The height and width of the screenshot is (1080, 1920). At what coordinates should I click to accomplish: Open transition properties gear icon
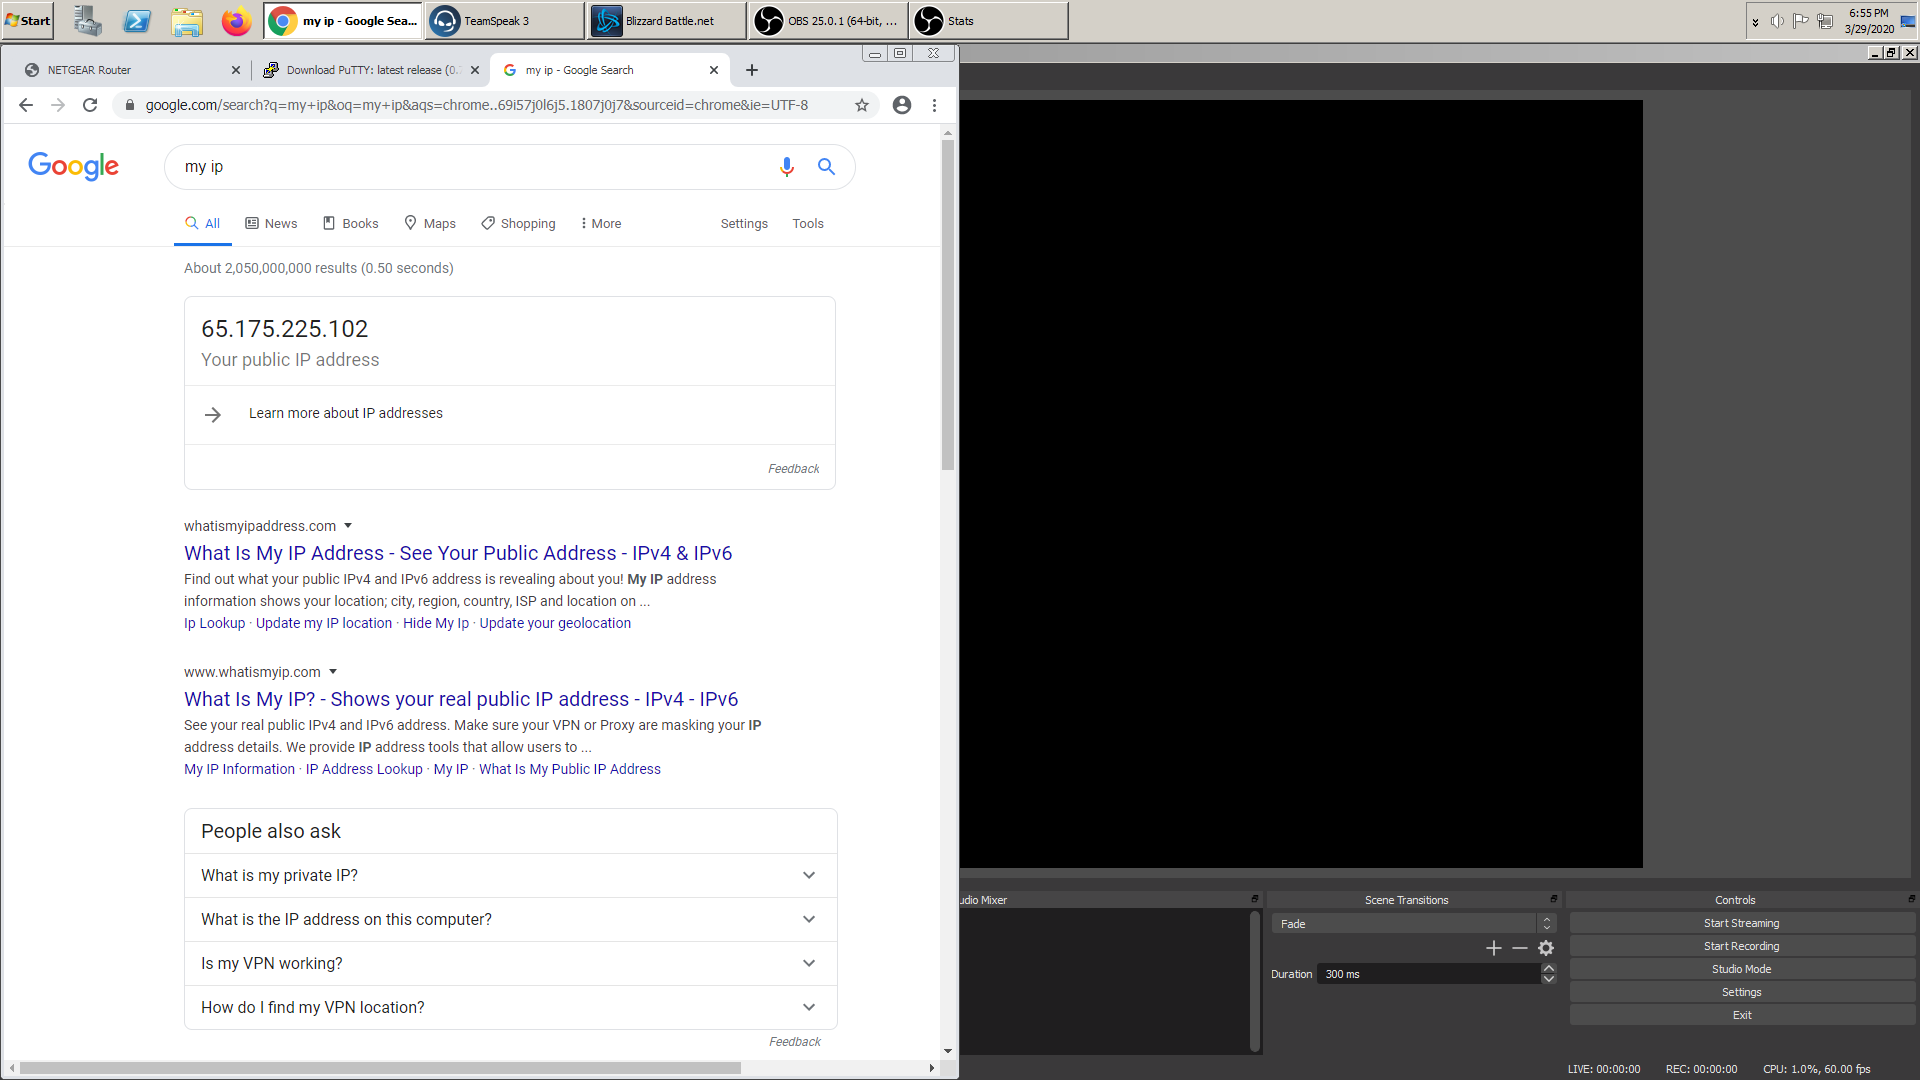coord(1546,948)
